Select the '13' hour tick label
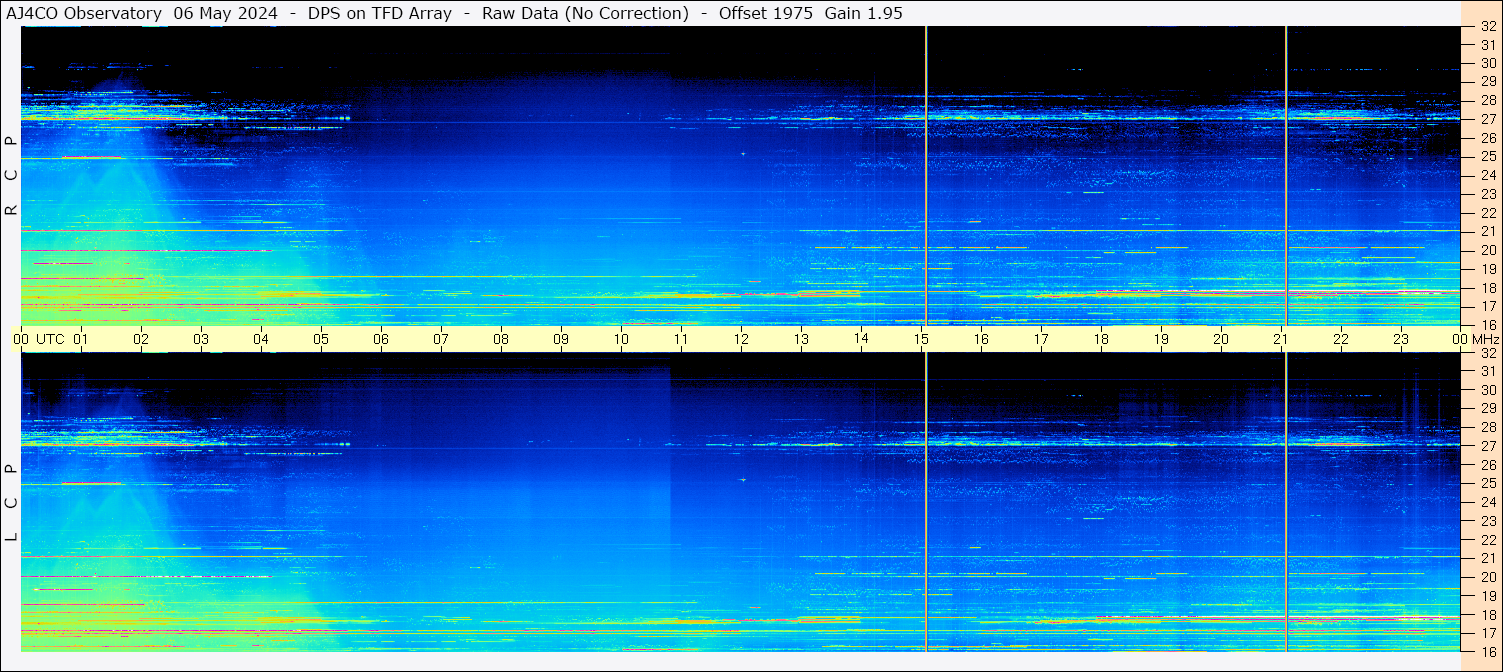The height and width of the screenshot is (672, 1503). [801, 339]
